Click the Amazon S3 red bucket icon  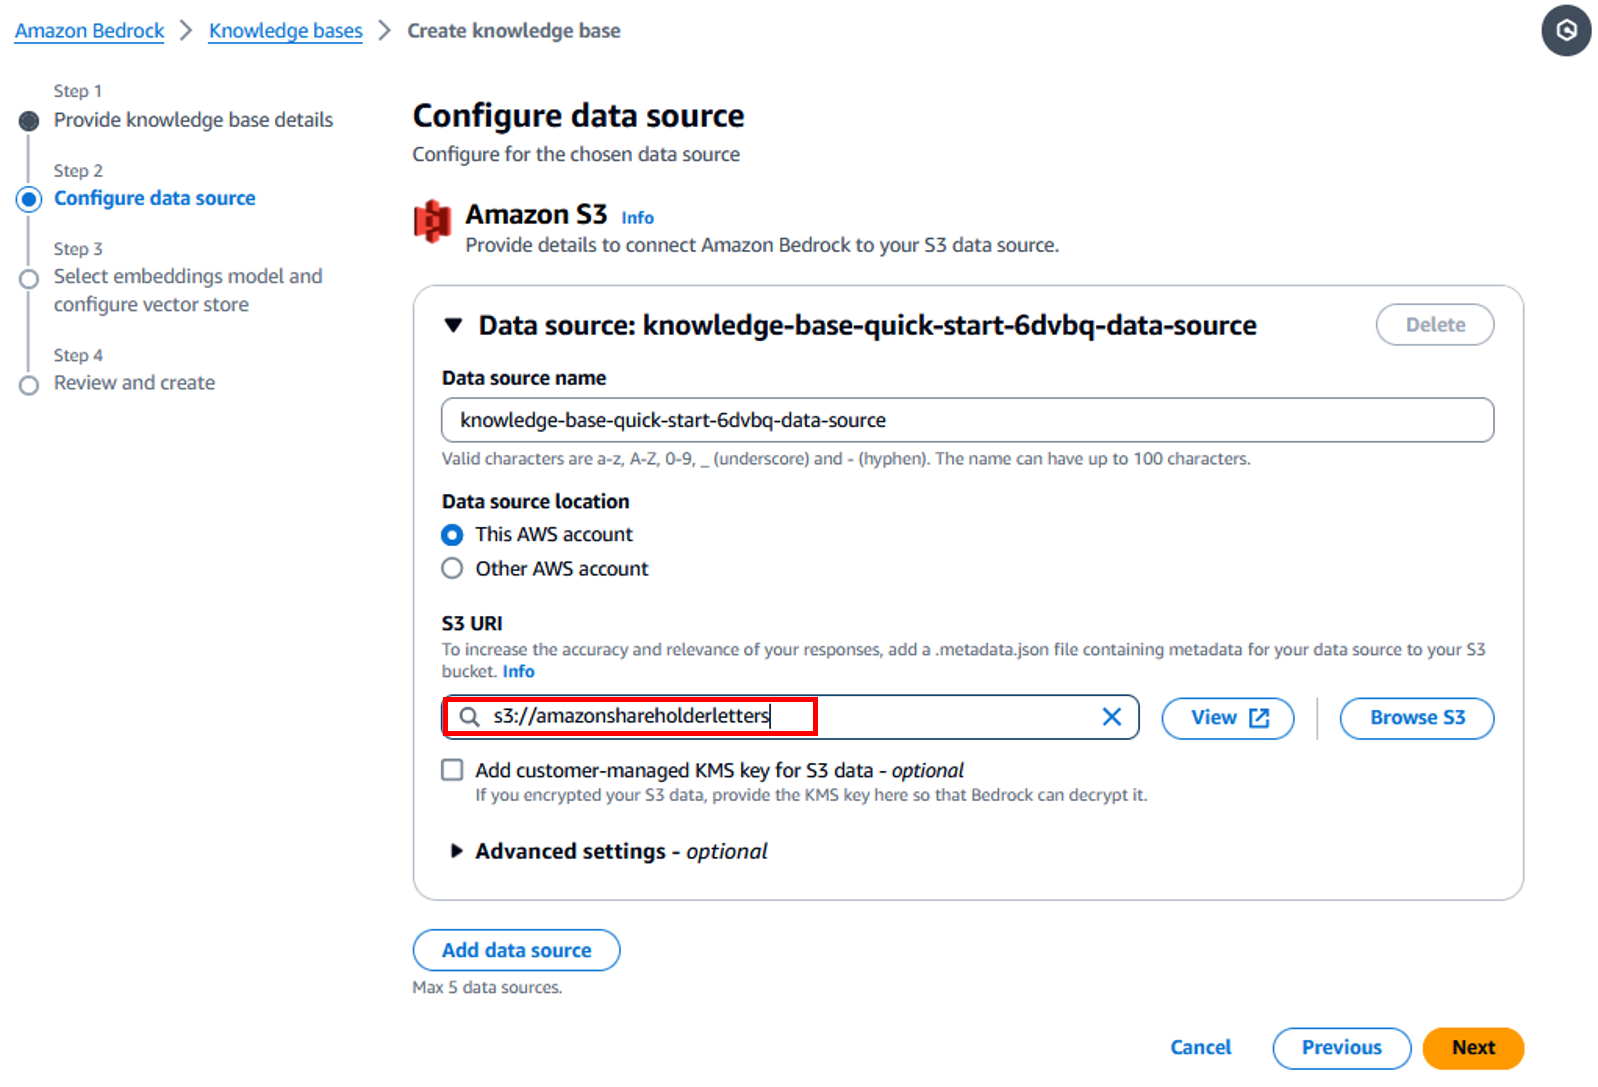[x=432, y=221]
